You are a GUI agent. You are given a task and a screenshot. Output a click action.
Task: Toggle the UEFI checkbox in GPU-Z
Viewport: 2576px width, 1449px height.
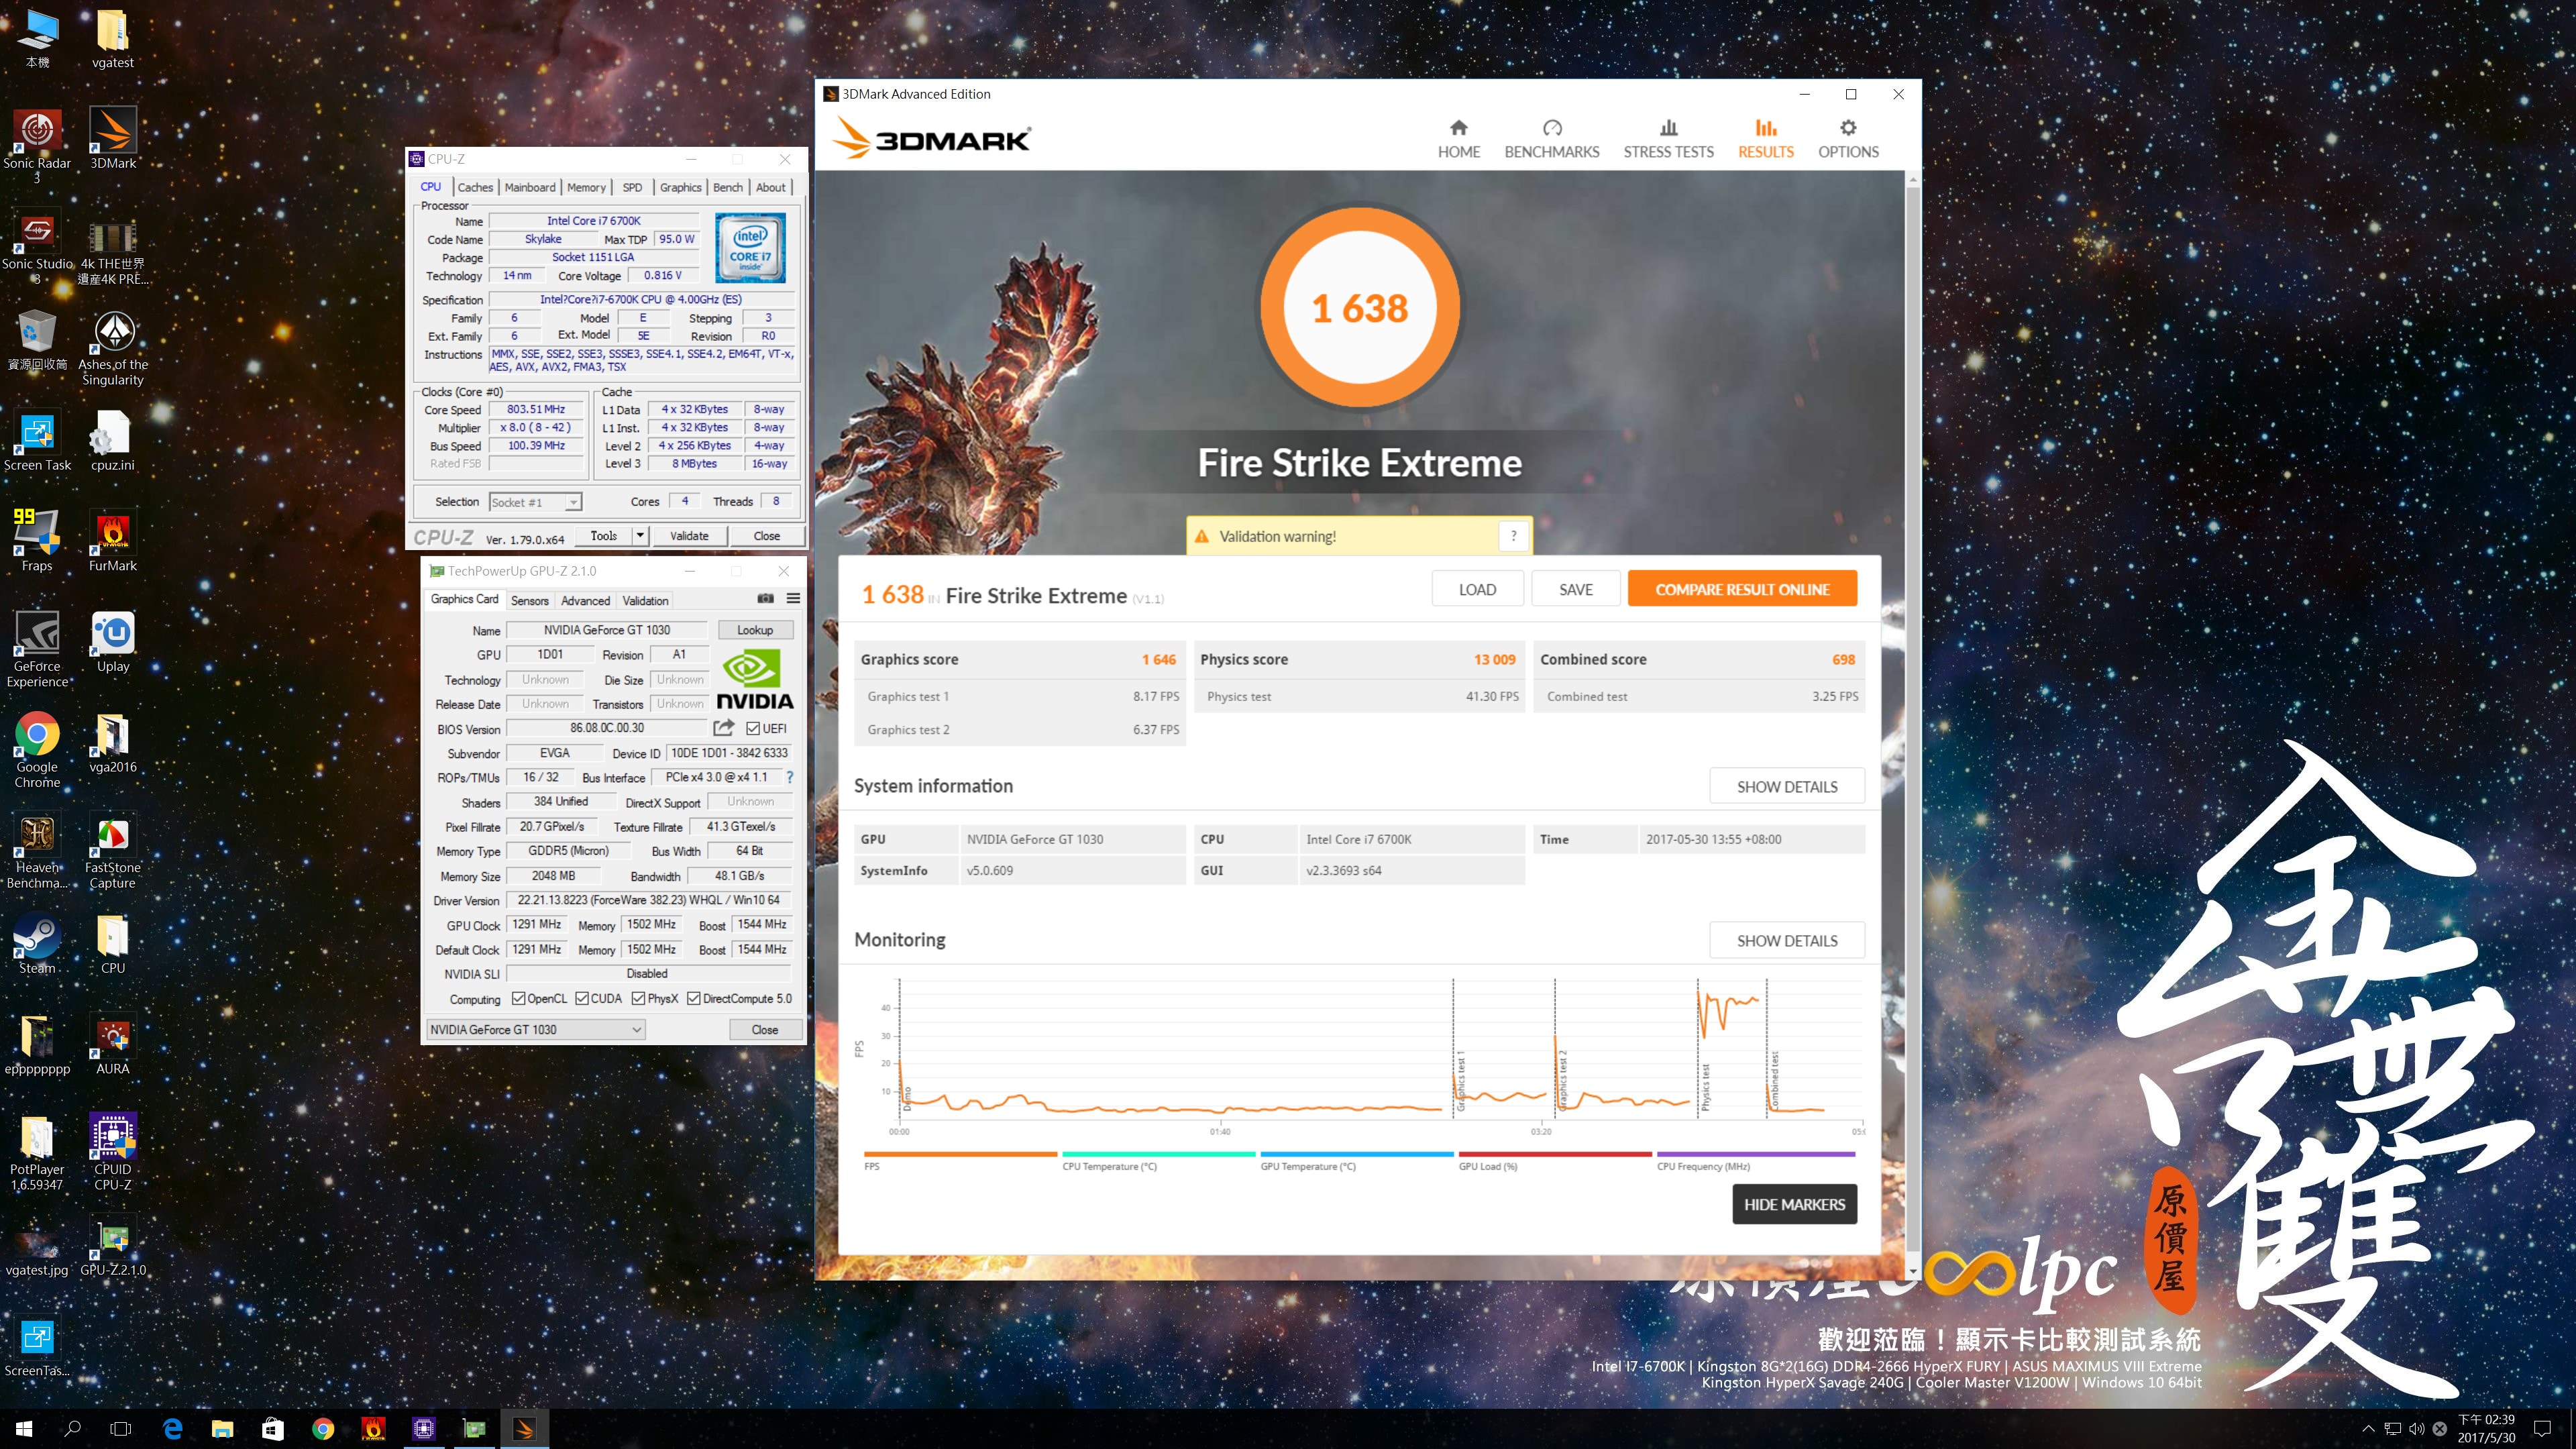click(753, 728)
